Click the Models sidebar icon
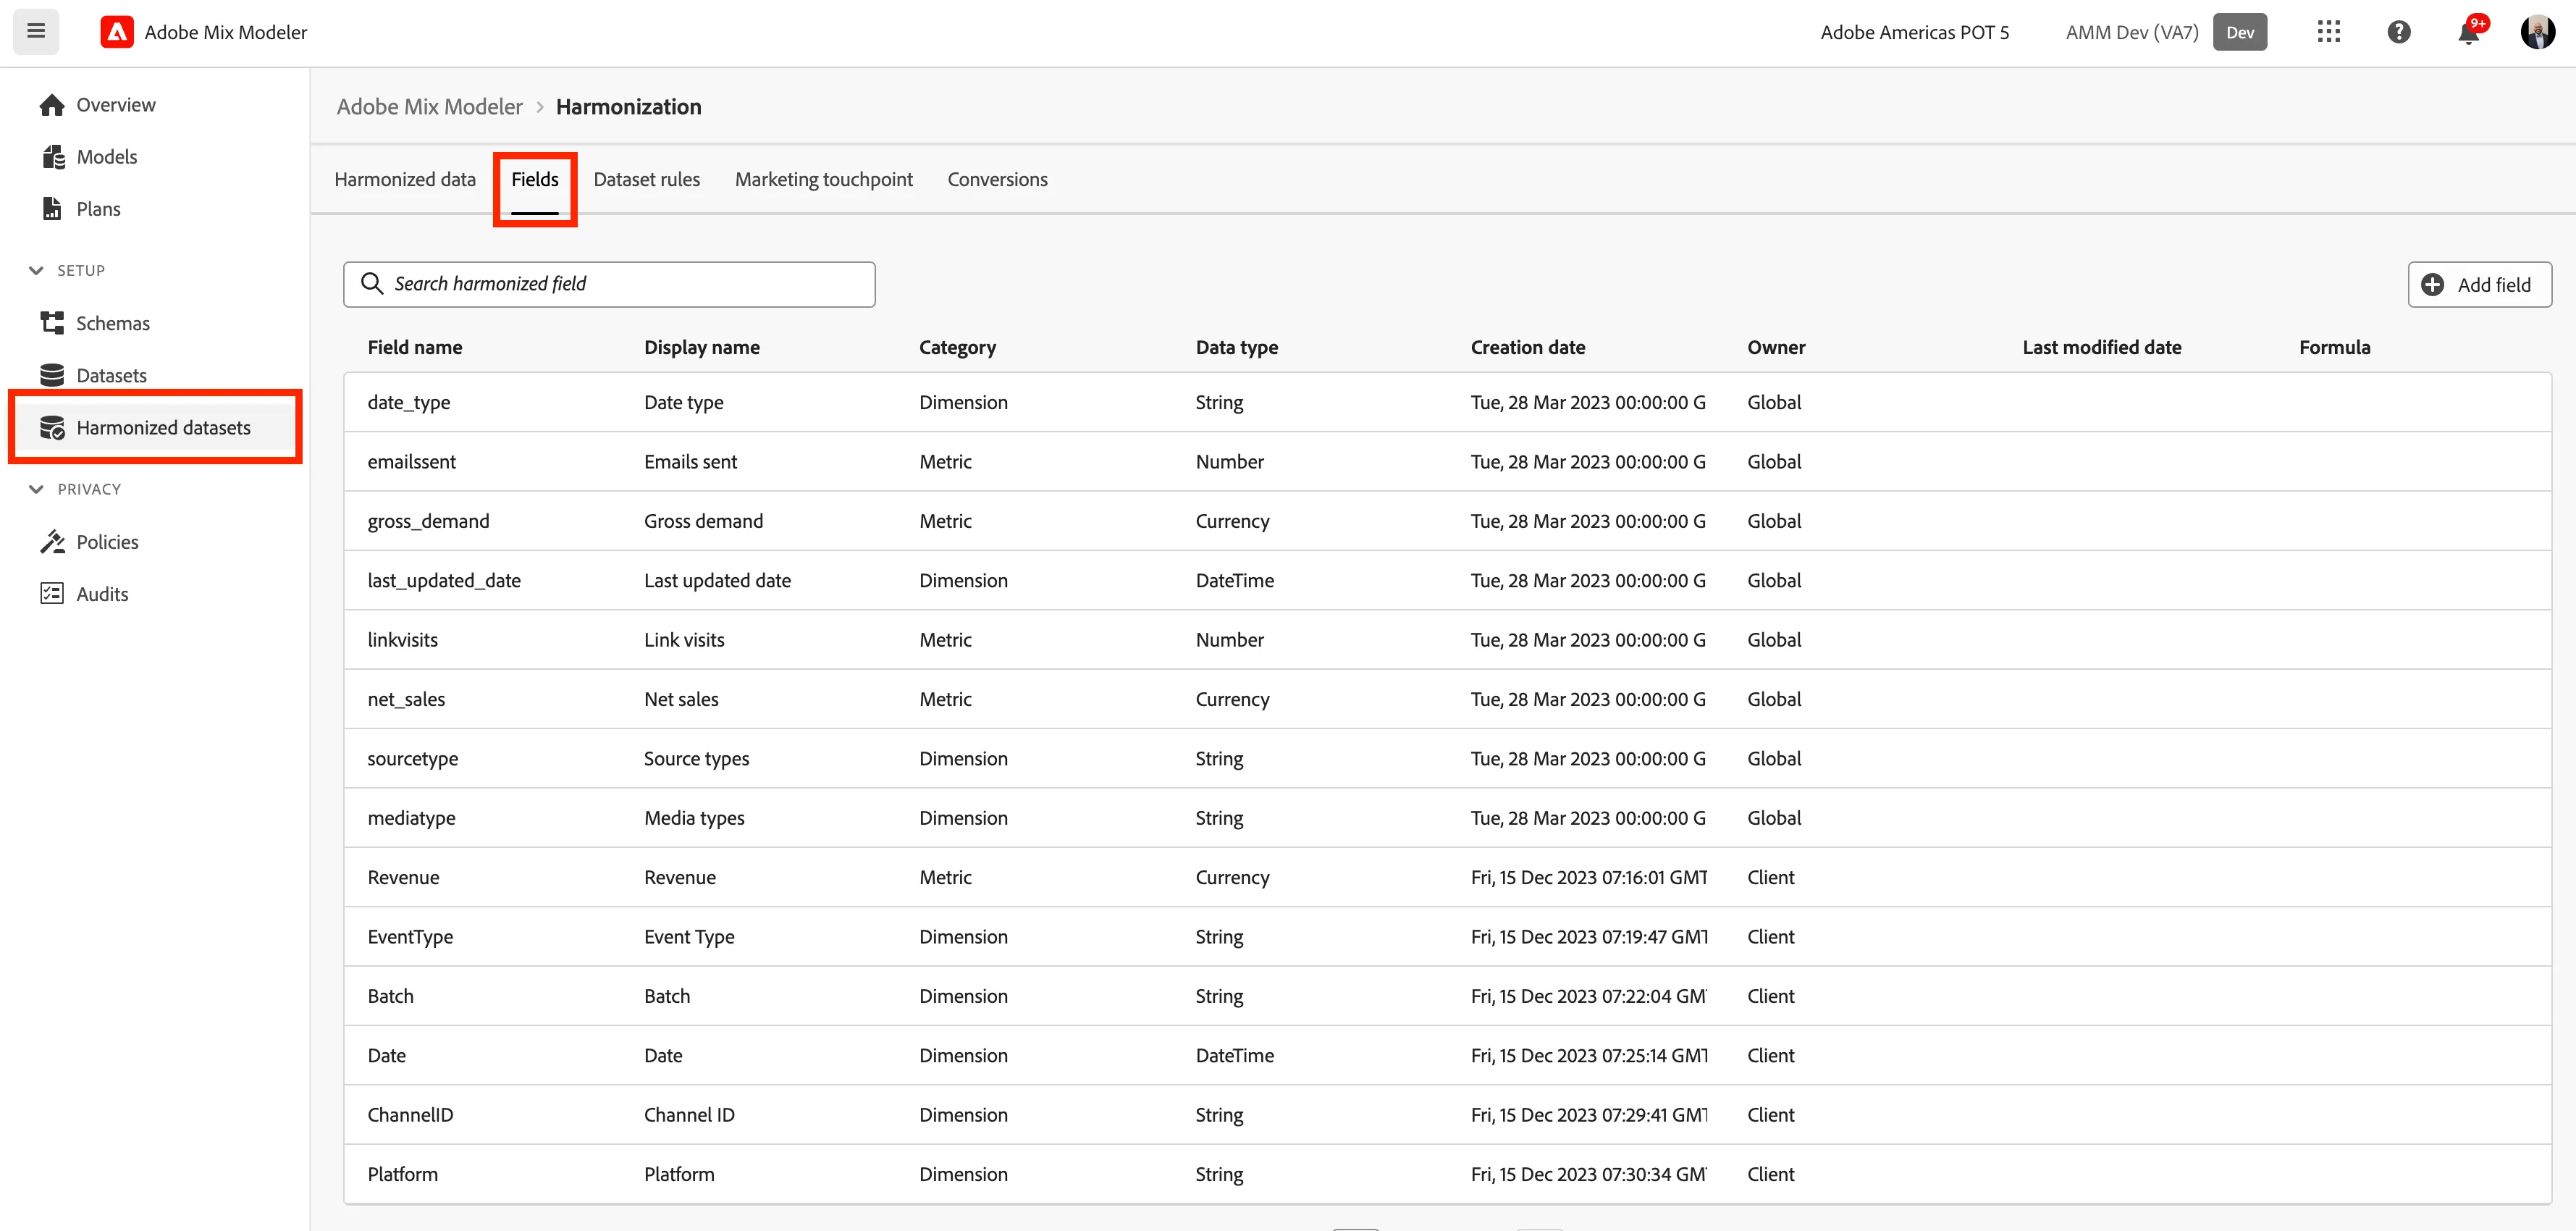 (53, 157)
